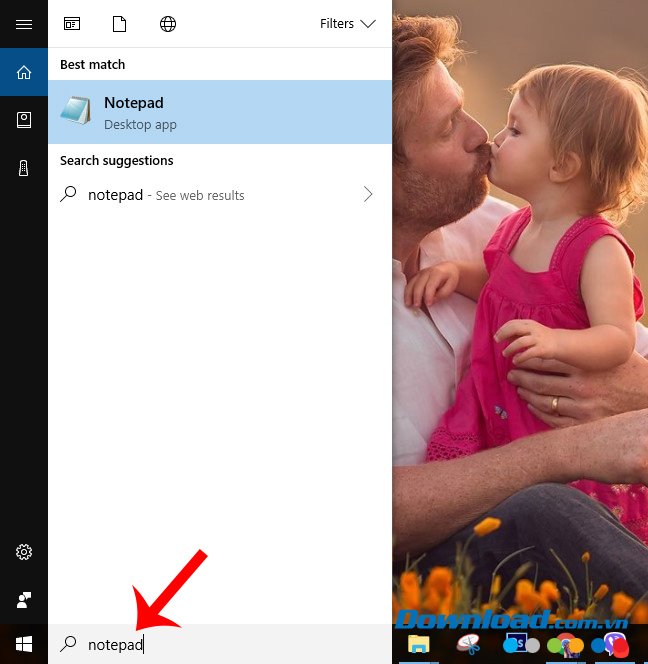Launch the Snipping Tool from the taskbar
Viewport: 648px width, 664px height.
click(x=468, y=645)
